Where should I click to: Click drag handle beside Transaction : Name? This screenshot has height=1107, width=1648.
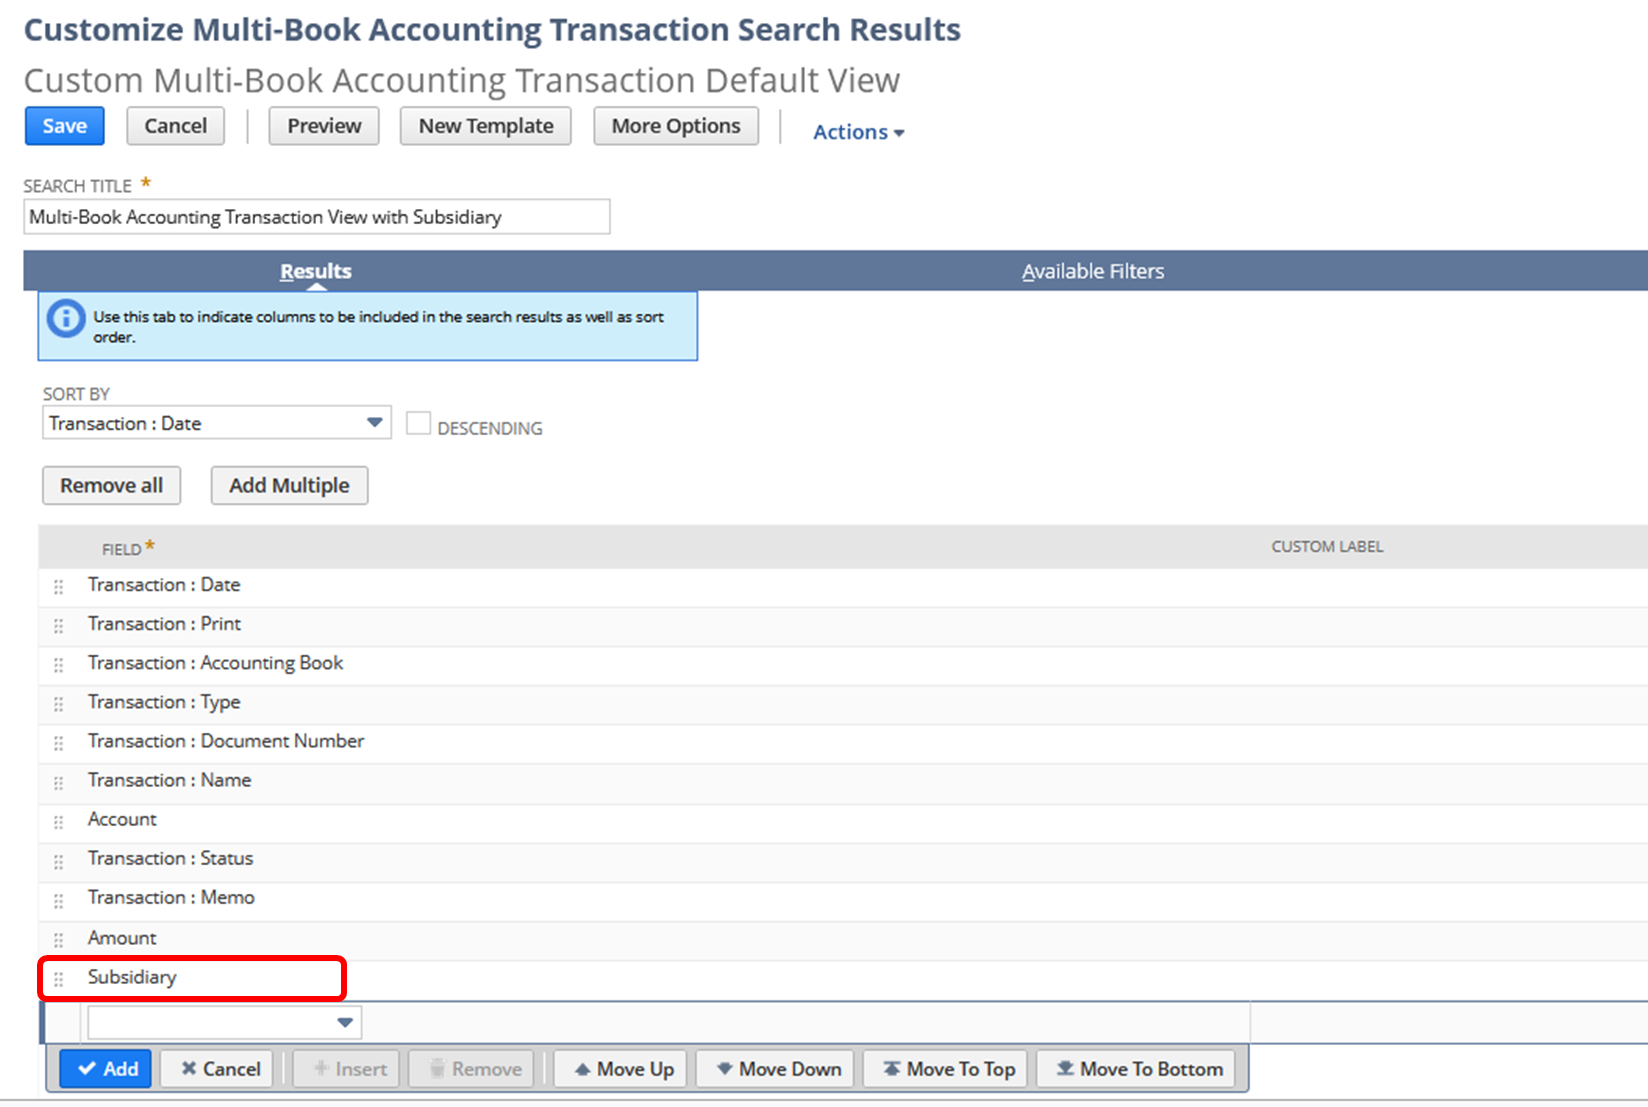point(58,782)
